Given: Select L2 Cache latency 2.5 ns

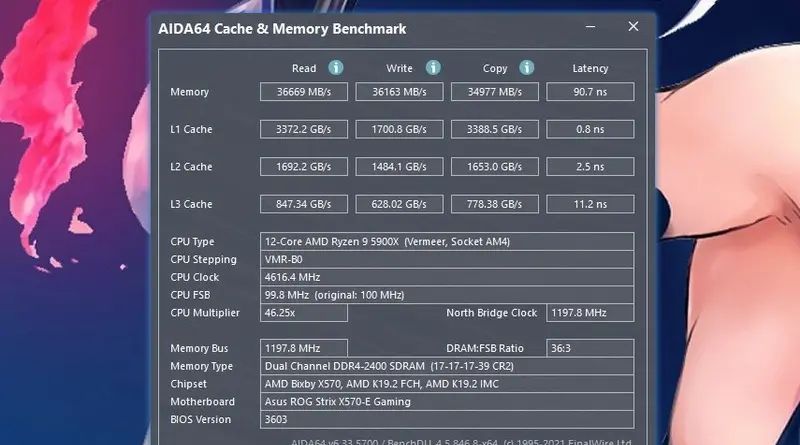Looking at the screenshot, I should pos(590,166).
